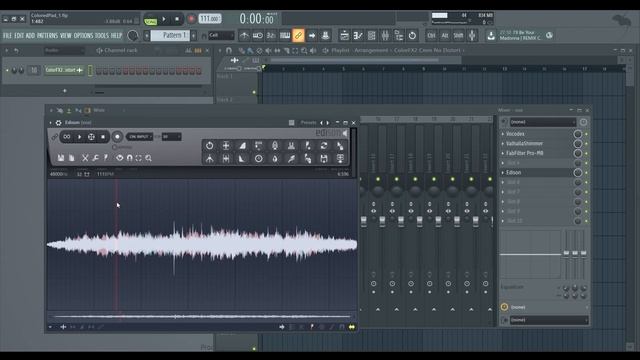
Task: Click the Playlist magnet snap icon
Action: point(229,51)
